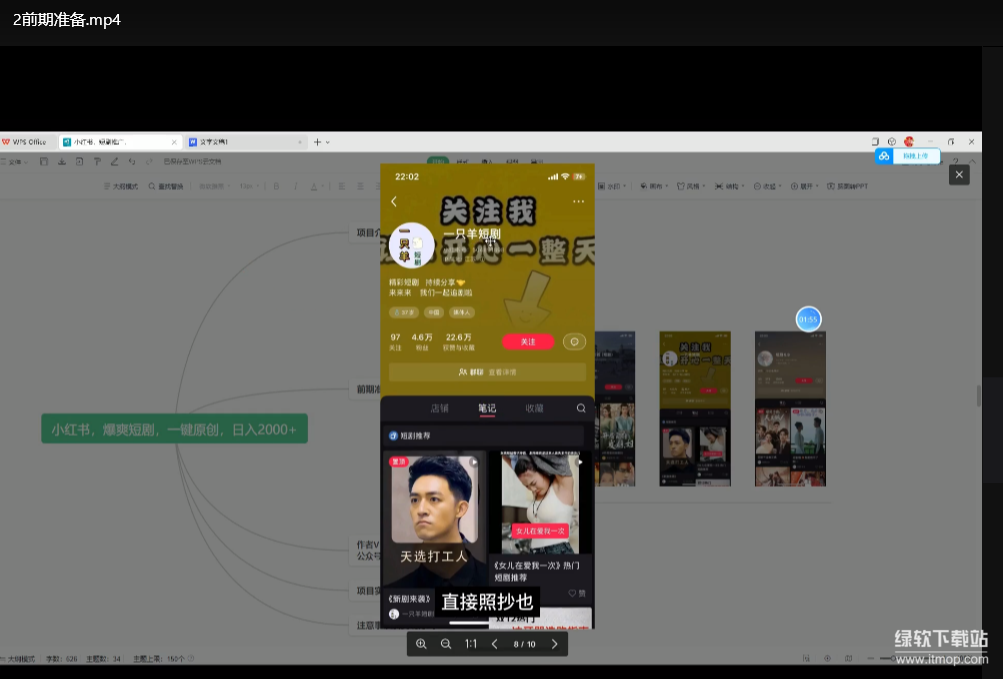Select the yellow profile thumbnail in the document

click(x=695, y=409)
